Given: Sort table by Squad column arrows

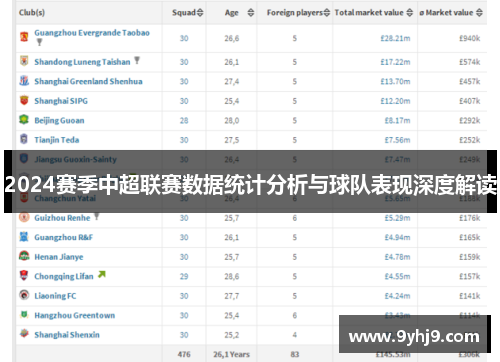Looking at the screenshot, I should click(x=200, y=13).
